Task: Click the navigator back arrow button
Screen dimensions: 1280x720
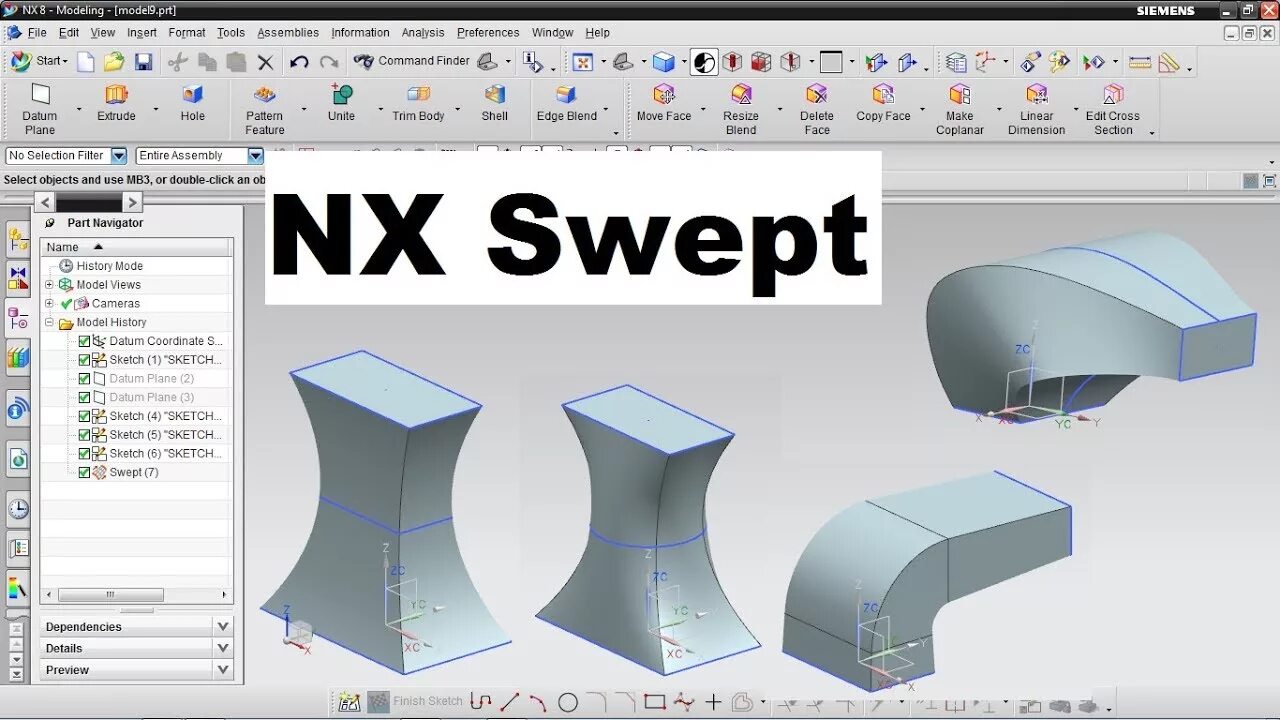Action: pyautogui.click(x=47, y=202)
